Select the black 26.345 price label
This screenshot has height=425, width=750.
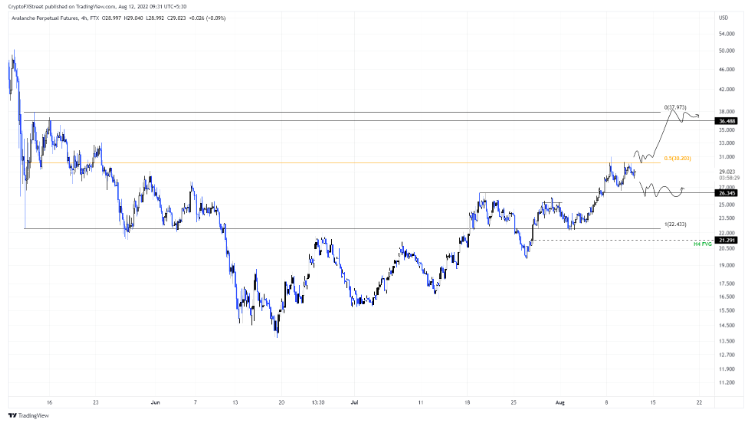726,193
